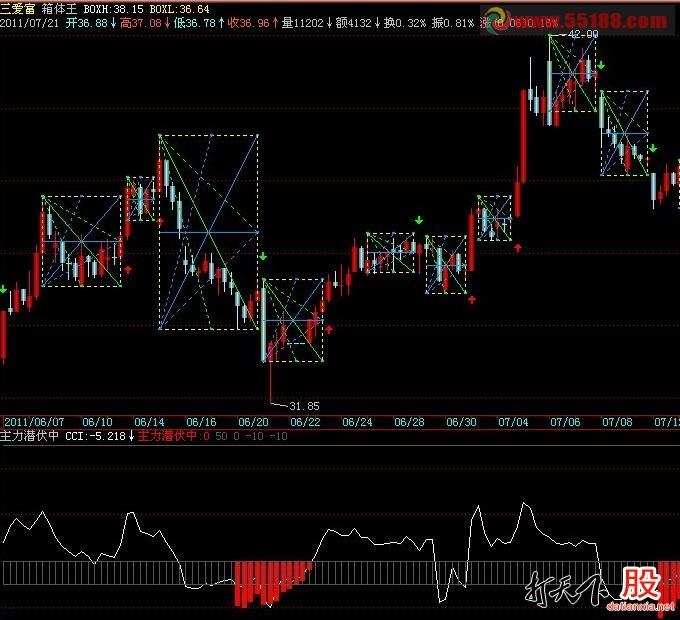Click the red 主力潜伏中 parameter label
This screenshot has width=680, height=620.
(167, 436)
